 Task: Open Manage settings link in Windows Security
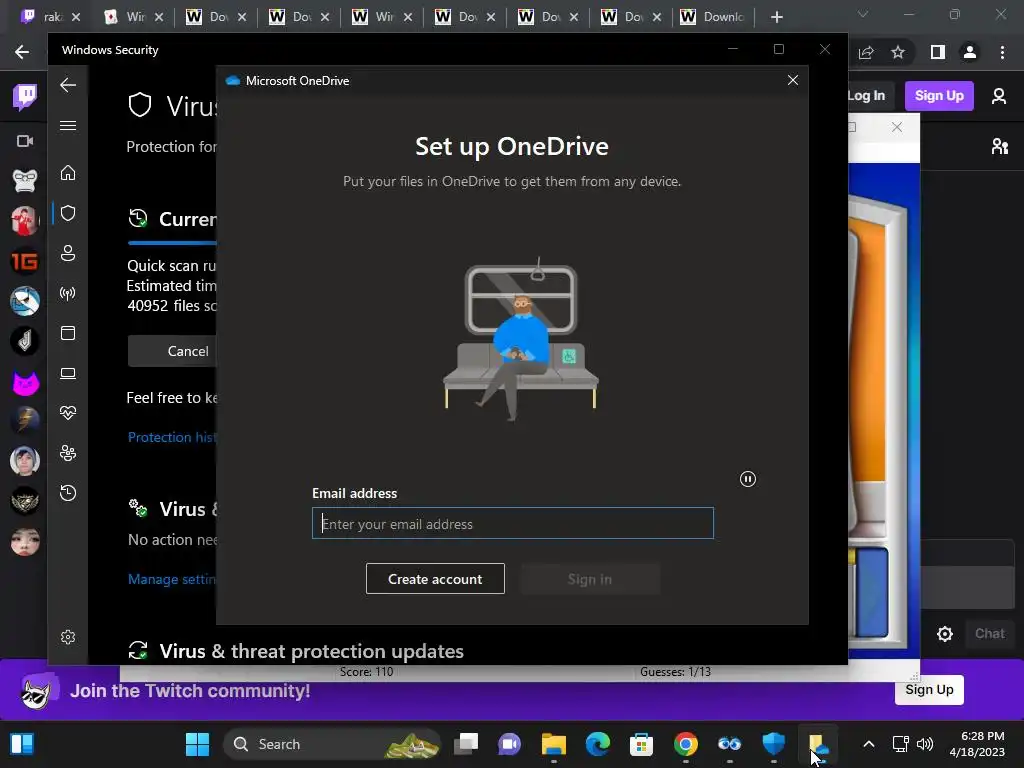point(172,579)
